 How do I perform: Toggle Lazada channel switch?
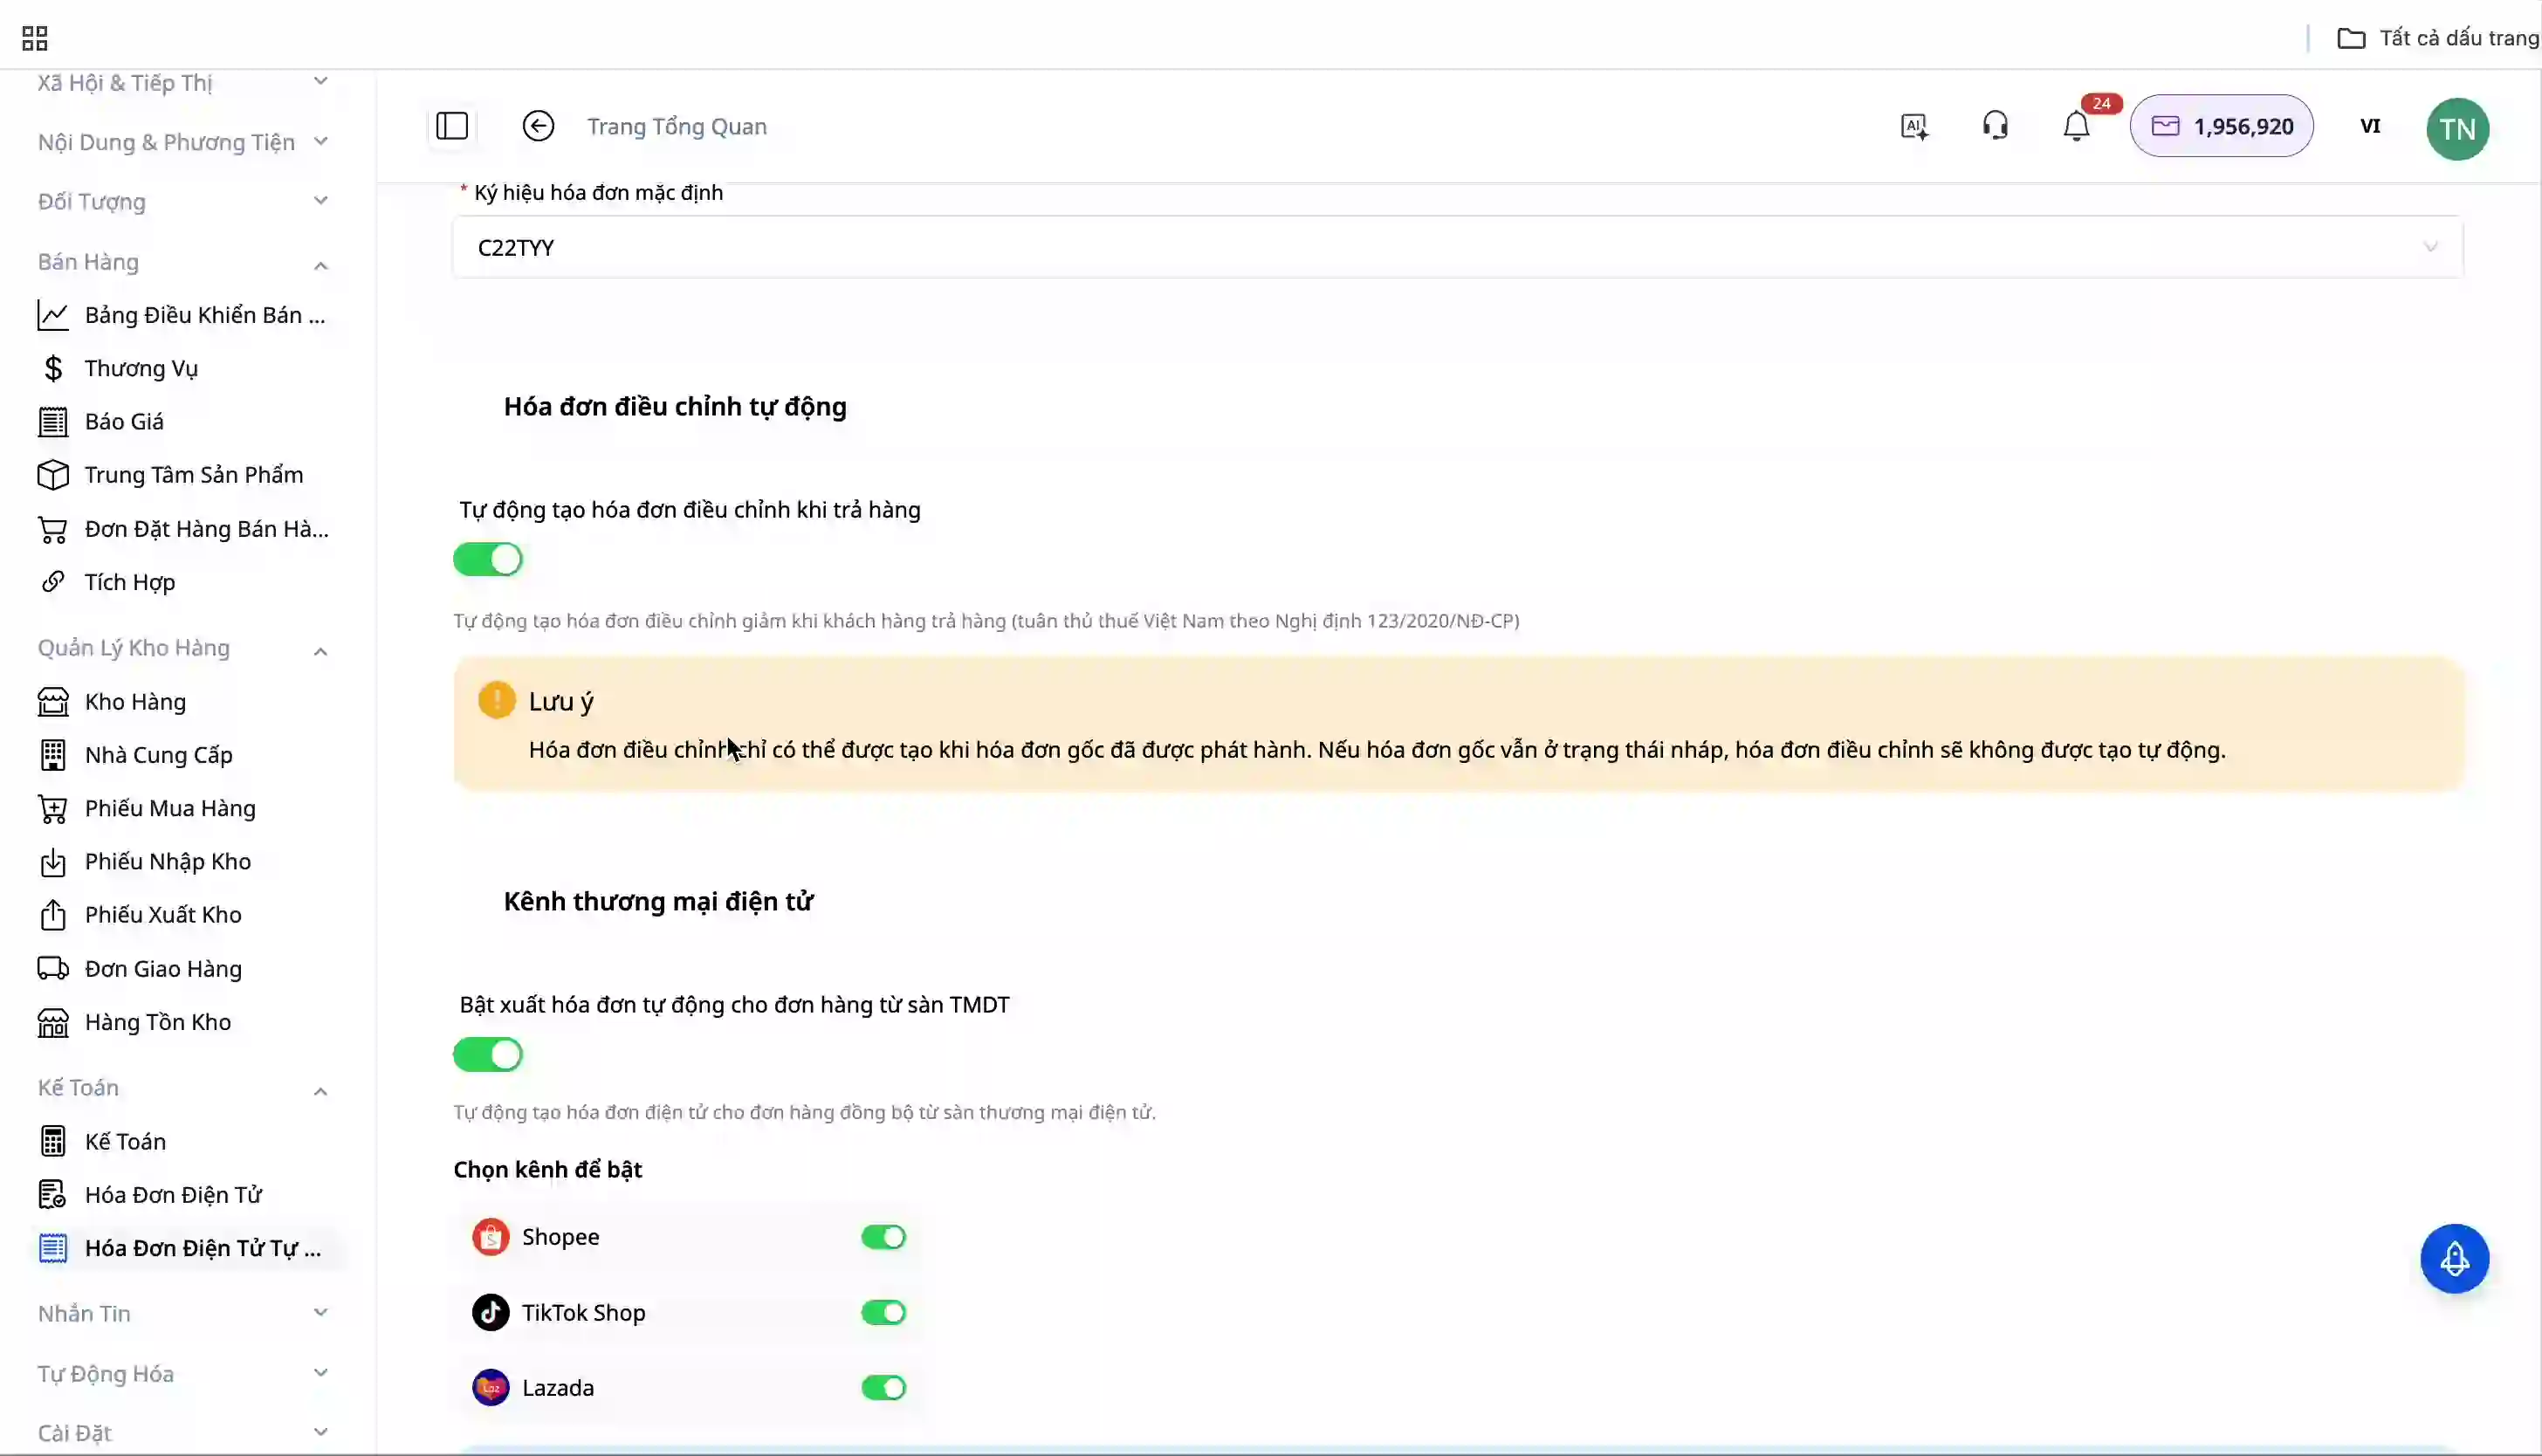(883, 1388)
